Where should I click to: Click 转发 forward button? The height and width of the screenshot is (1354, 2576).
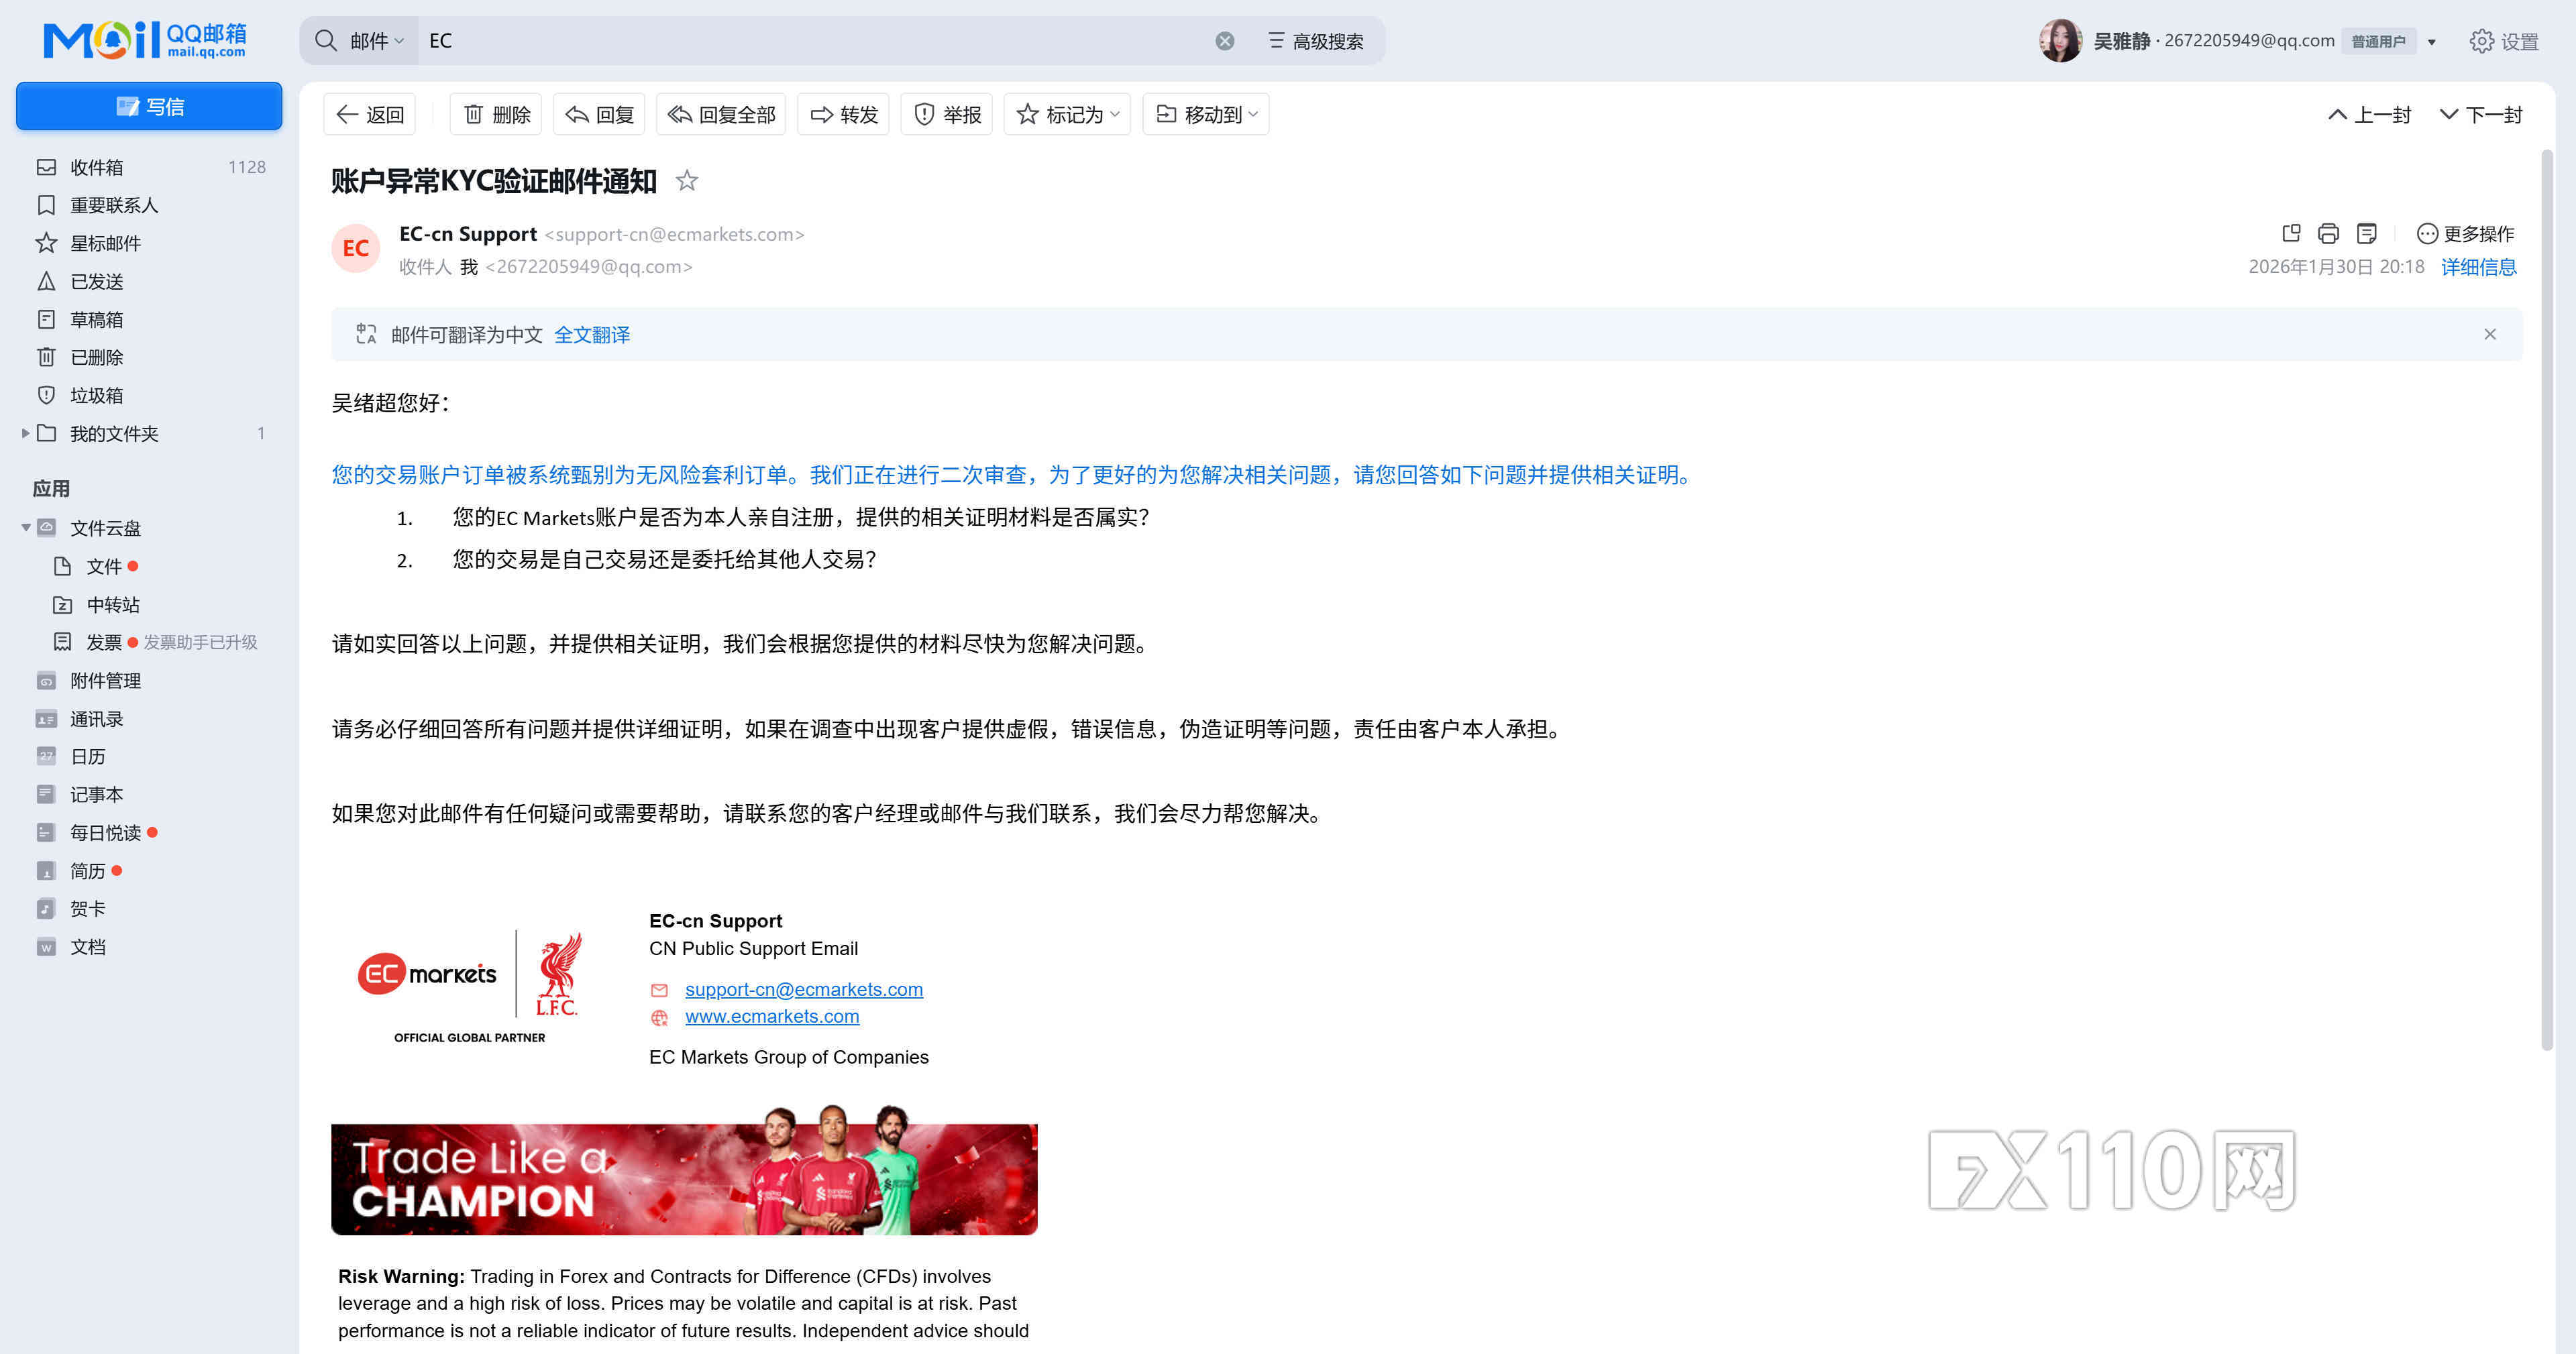[843, 114]
